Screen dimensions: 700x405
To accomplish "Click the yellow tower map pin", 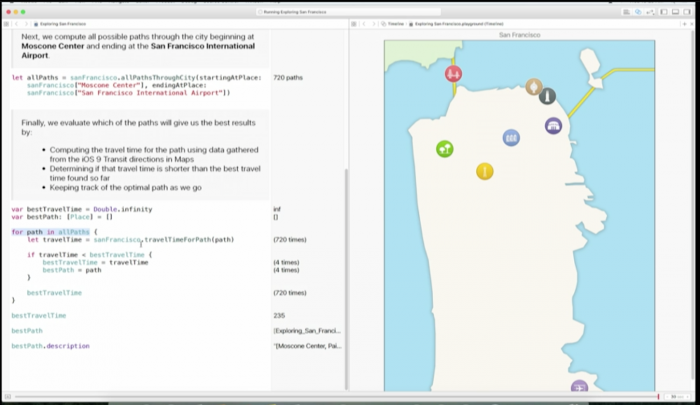I will (485, 171).
